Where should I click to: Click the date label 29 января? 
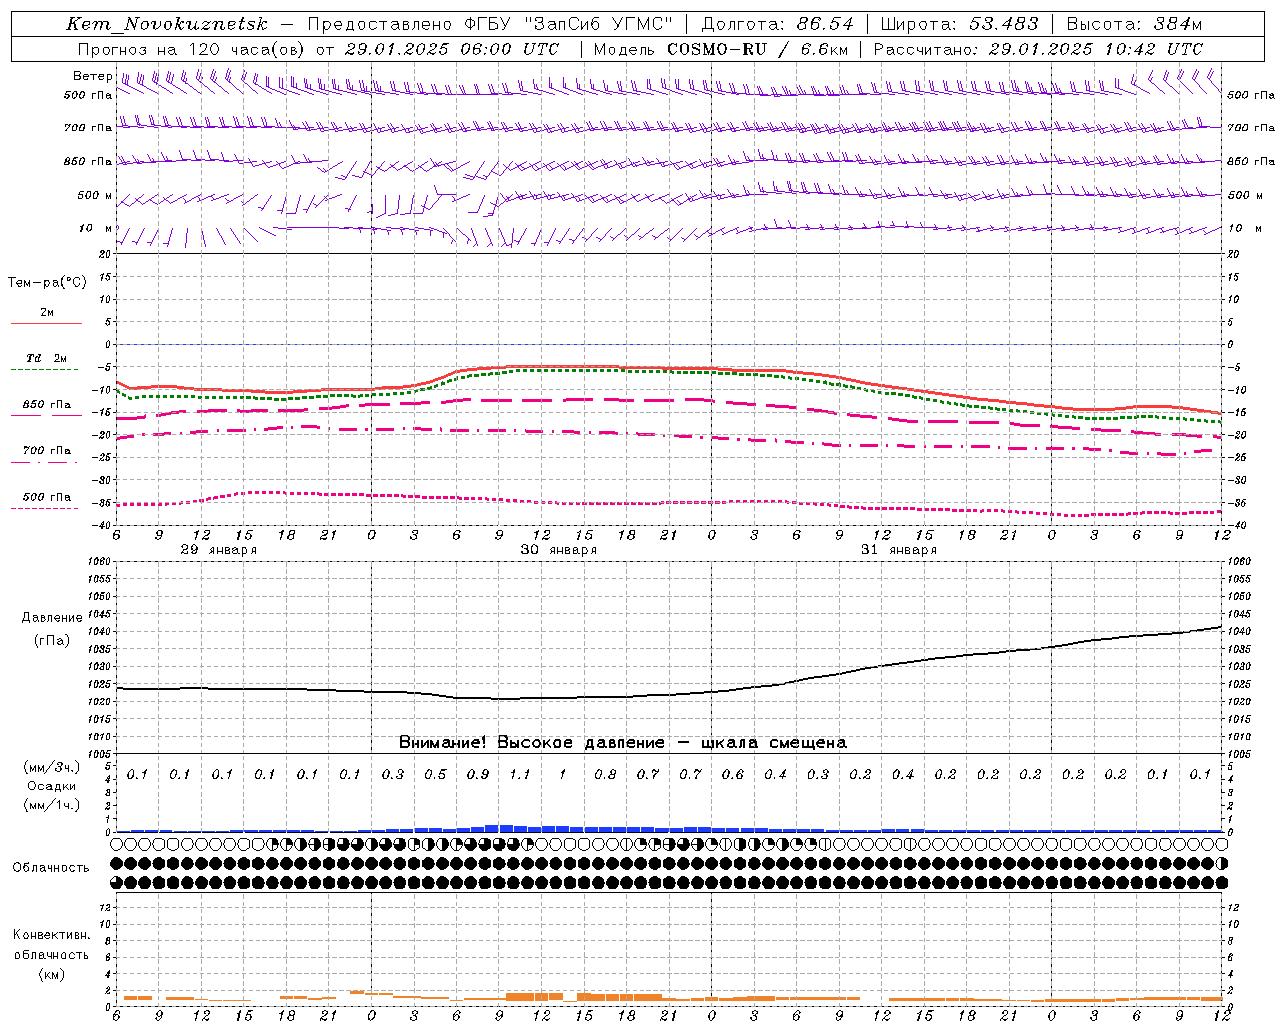(219, 550)
